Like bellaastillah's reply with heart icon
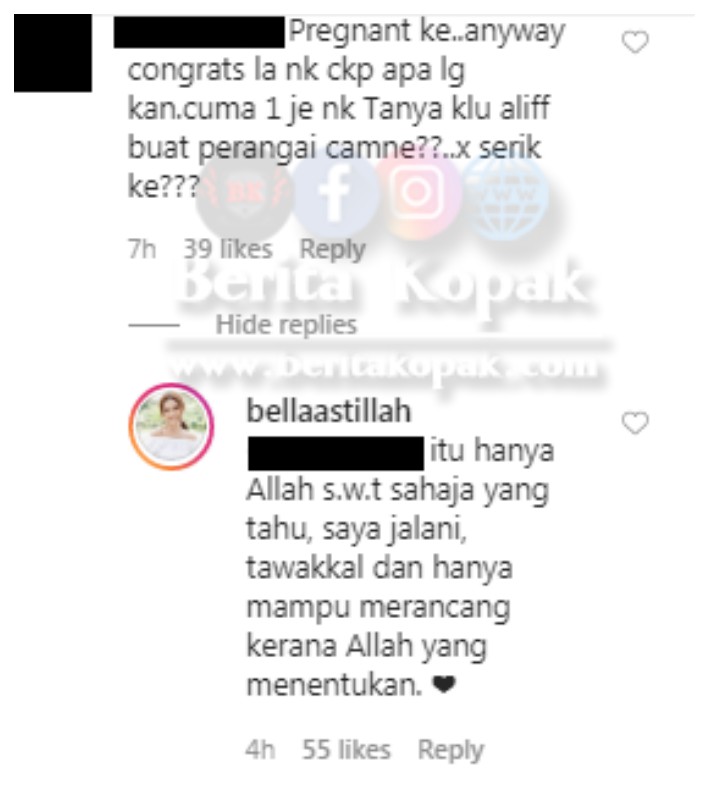 [x=635, y=423]
